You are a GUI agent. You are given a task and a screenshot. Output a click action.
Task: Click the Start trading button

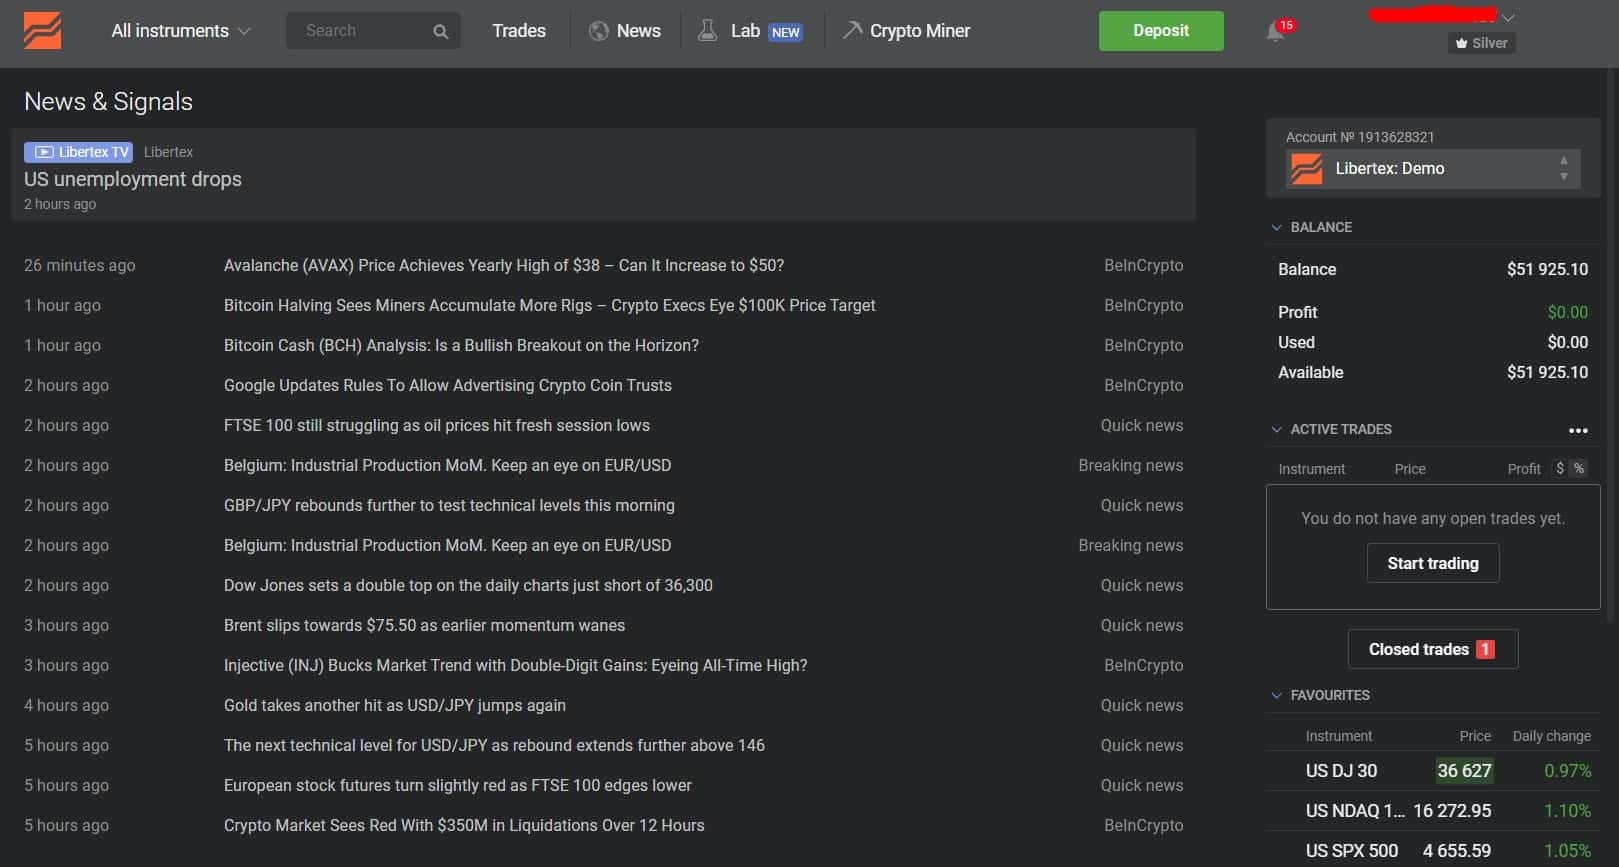tap(1433, 563)
